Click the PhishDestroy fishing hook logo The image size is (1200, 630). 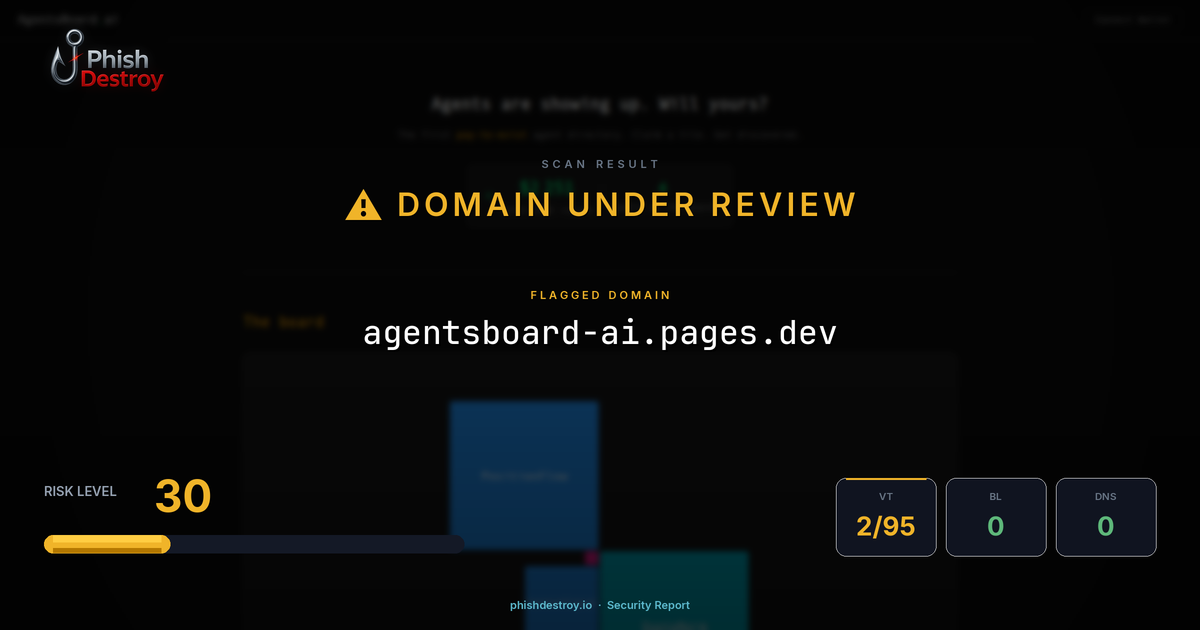pos(66,58)
